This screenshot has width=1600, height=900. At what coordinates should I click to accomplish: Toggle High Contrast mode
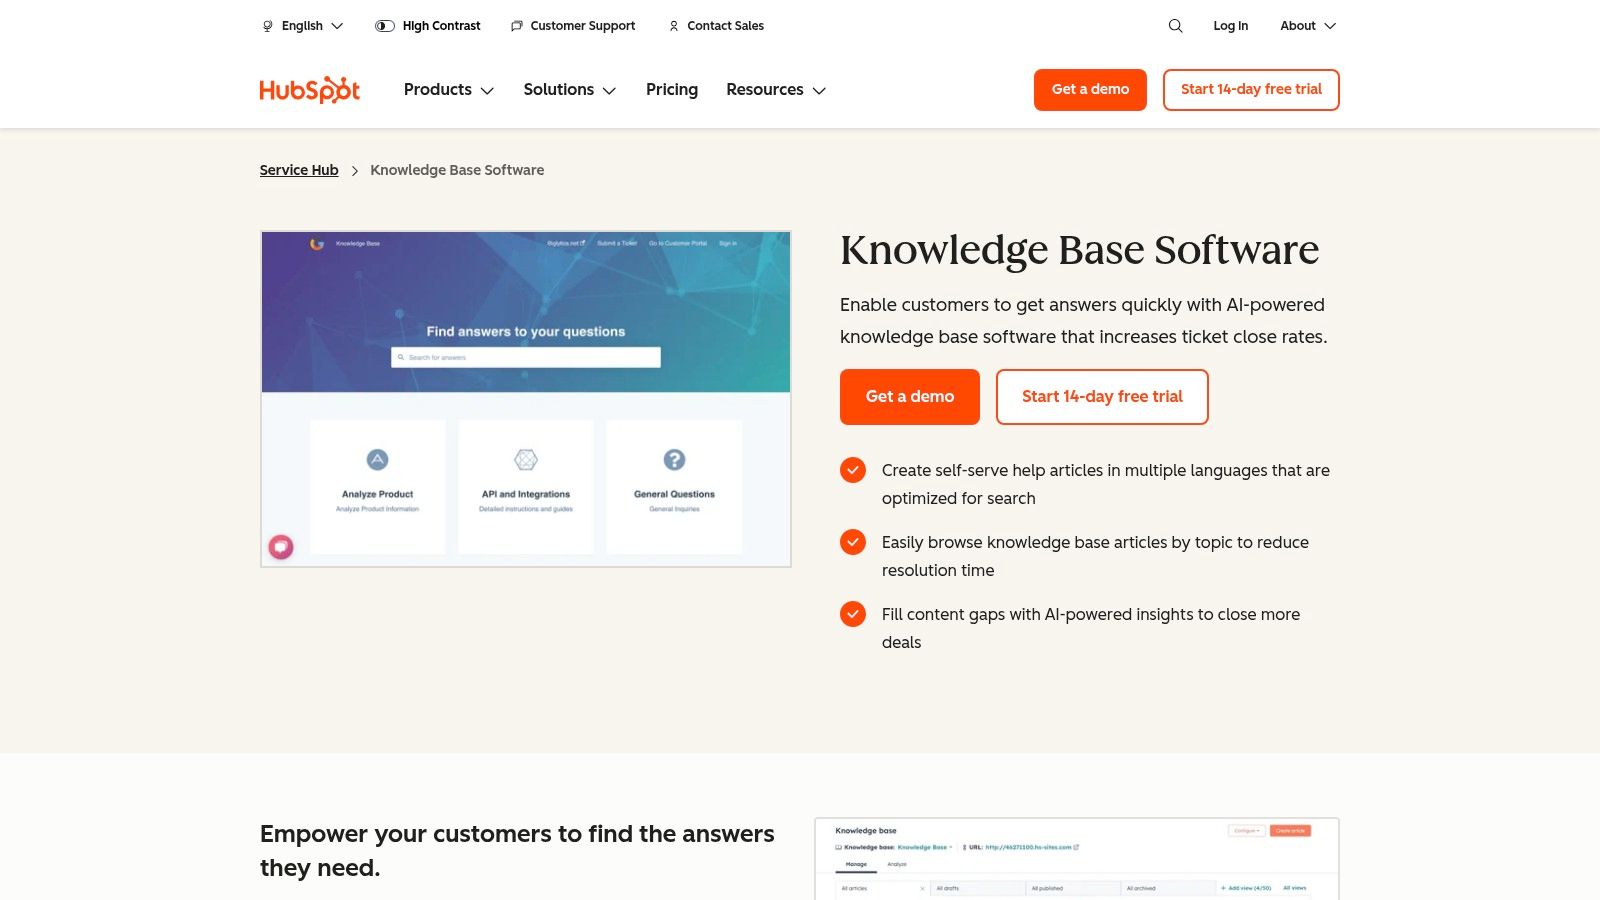pos(384,26)
